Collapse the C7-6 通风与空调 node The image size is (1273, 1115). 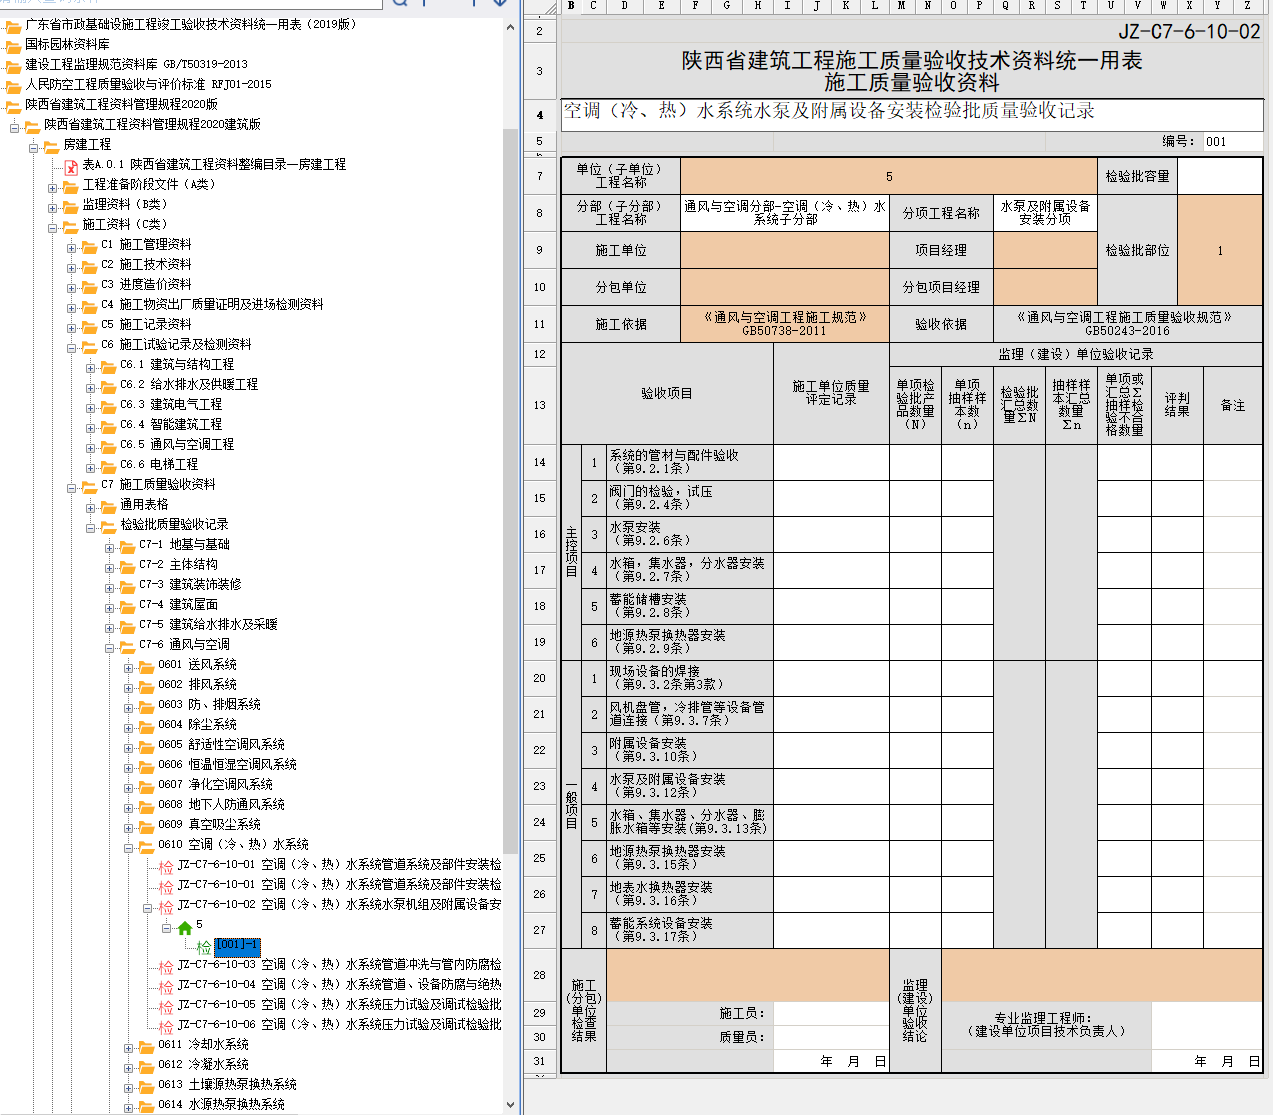pos(110,647)
